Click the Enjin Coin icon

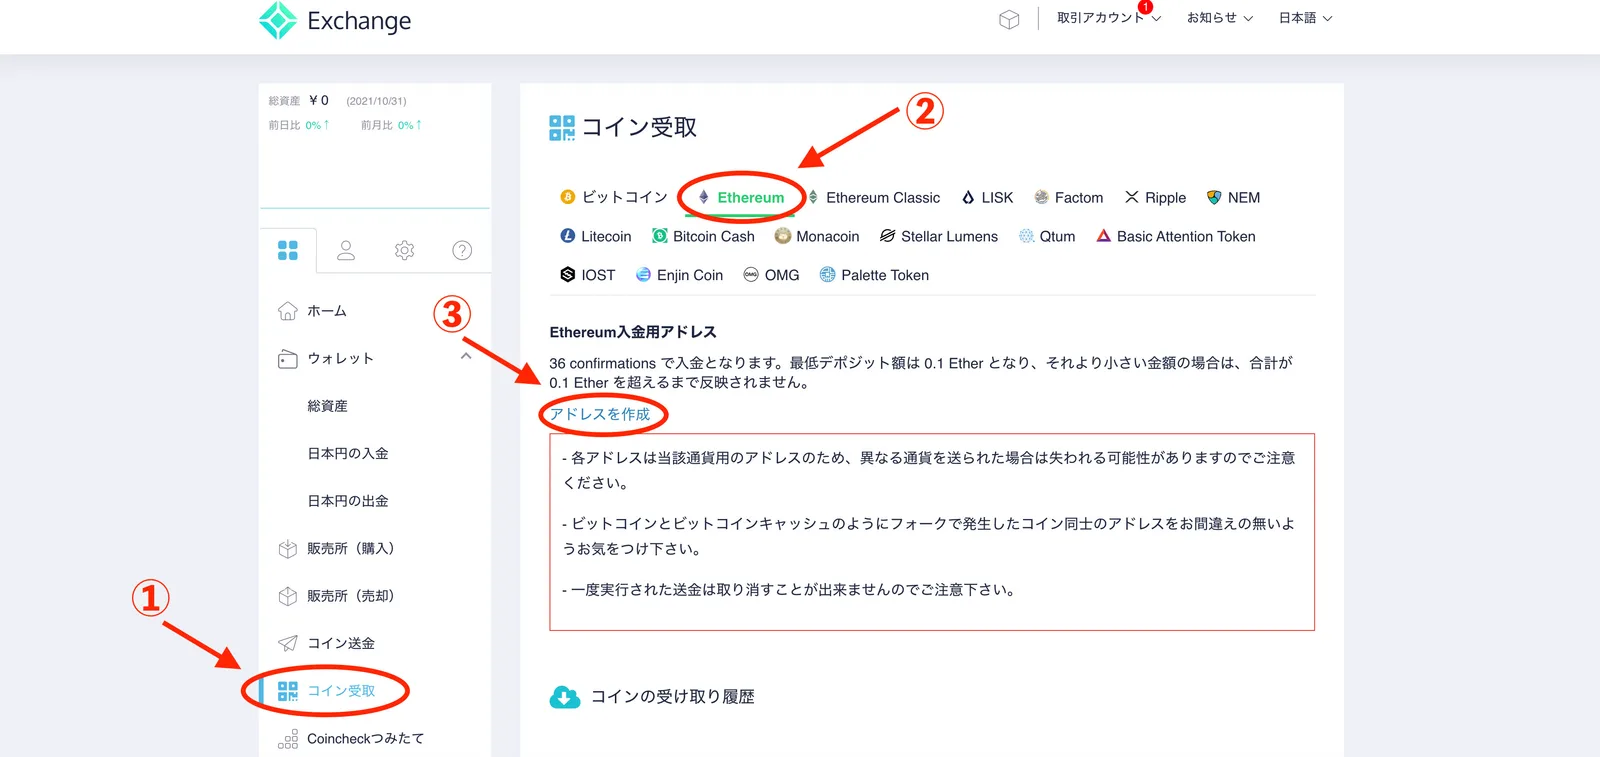pyautogui.click(x=643, y=274)
